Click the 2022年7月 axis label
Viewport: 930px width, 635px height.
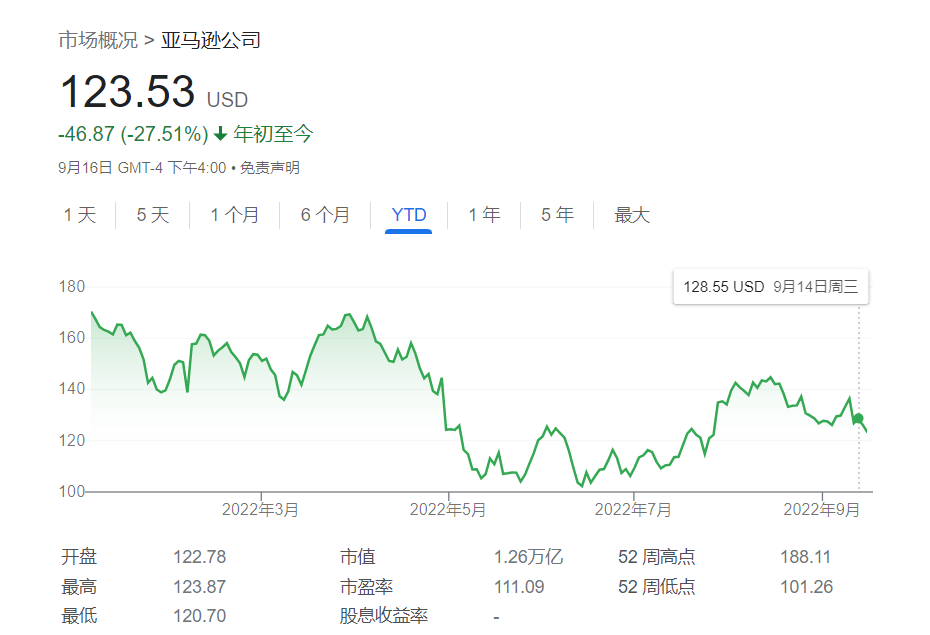pyautogui.click(x=633, y=510)
